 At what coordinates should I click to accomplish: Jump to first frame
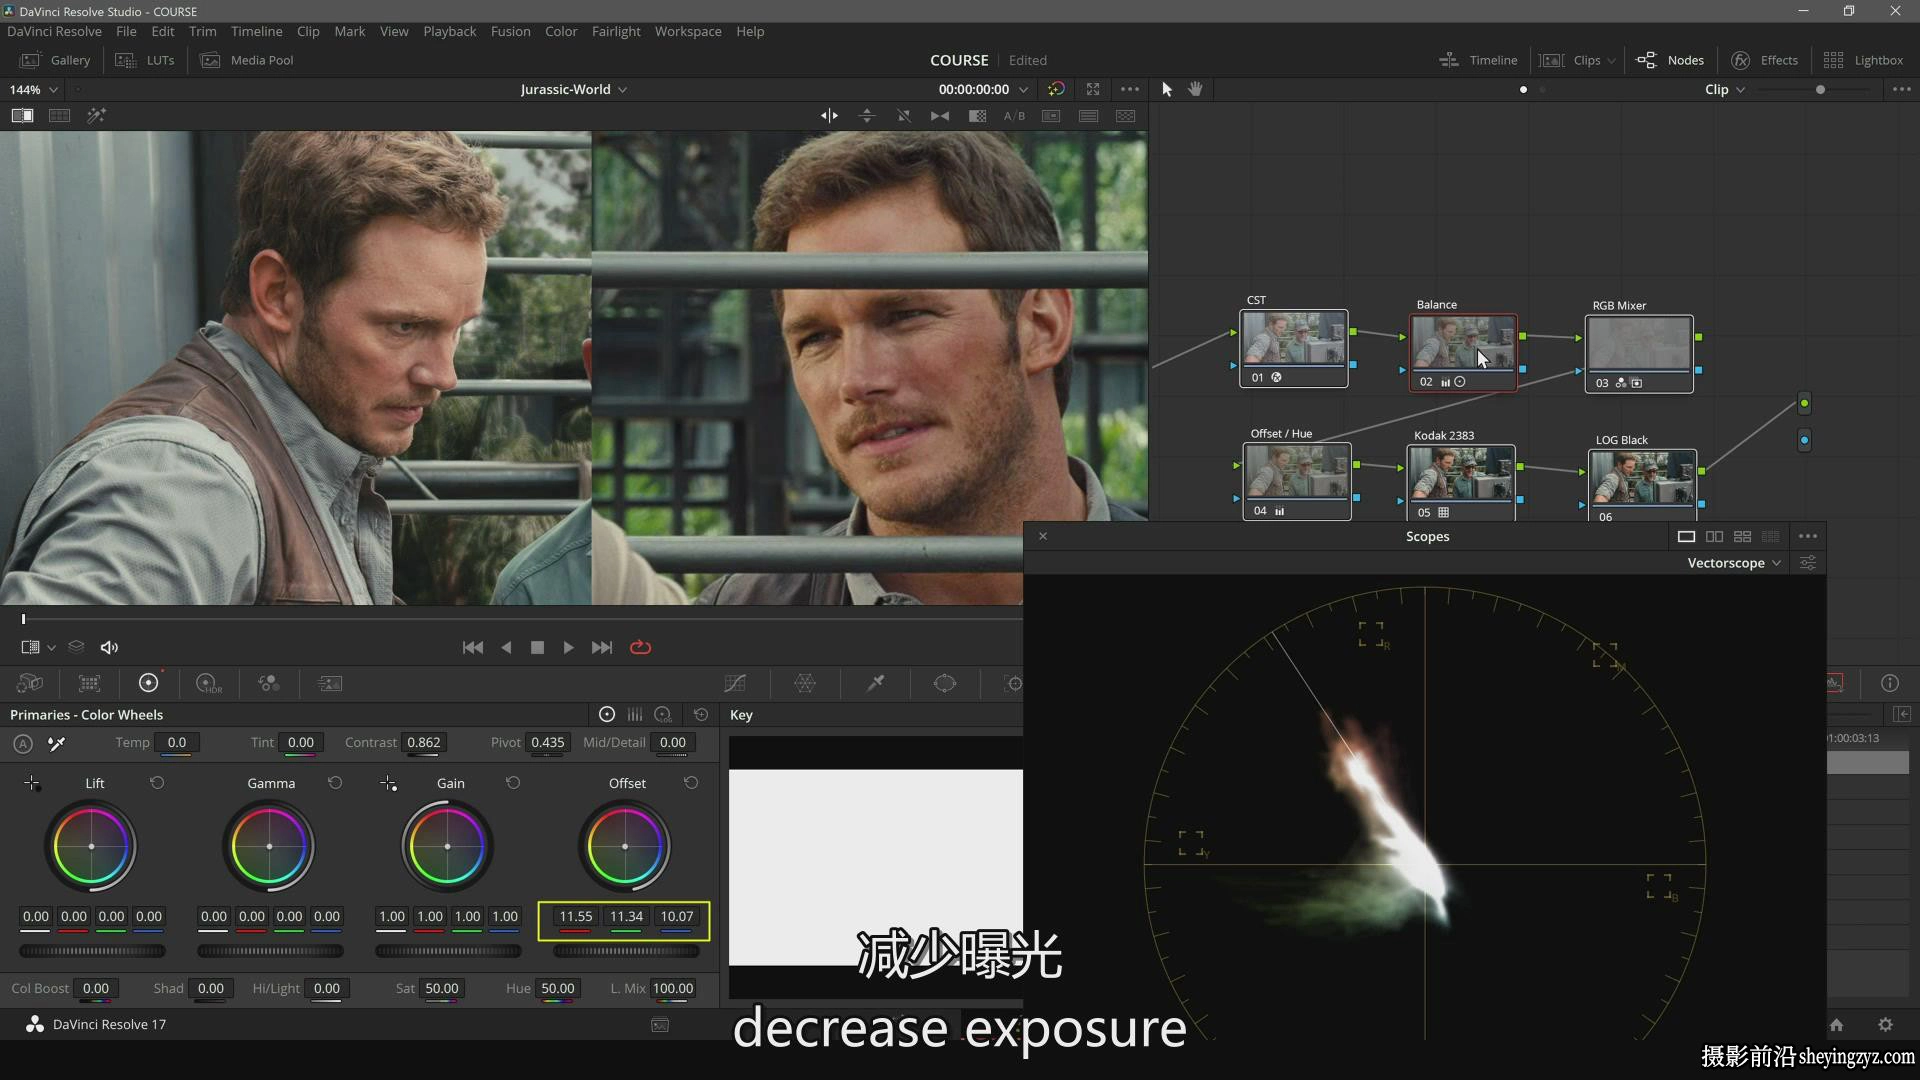click(473, 647)
